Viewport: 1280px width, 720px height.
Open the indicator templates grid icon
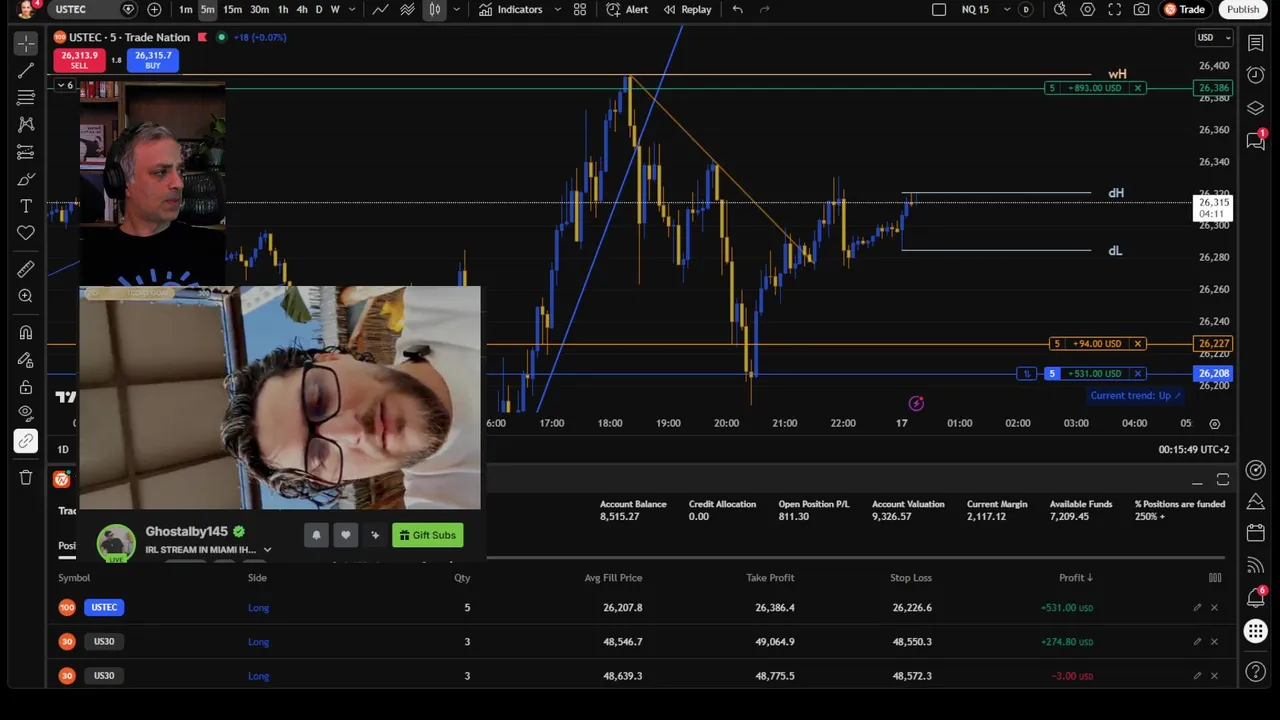580,9
